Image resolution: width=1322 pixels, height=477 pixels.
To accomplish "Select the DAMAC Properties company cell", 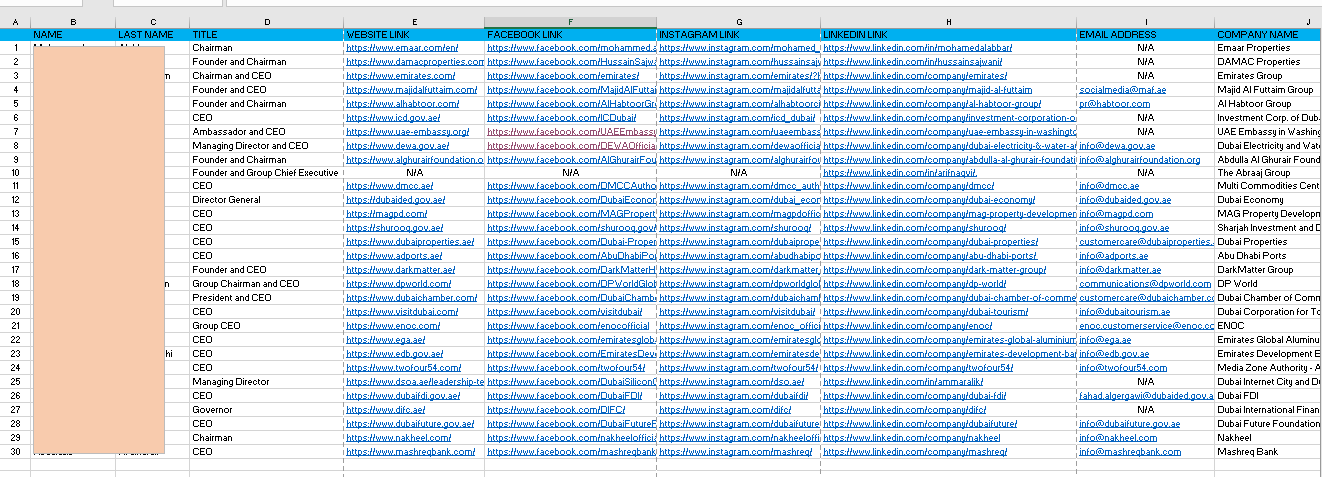I will tap(1268, 61).
